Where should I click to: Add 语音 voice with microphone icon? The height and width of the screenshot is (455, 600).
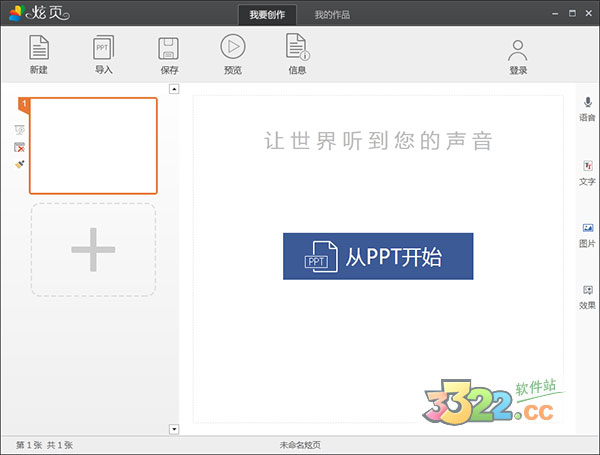[587, 109]
